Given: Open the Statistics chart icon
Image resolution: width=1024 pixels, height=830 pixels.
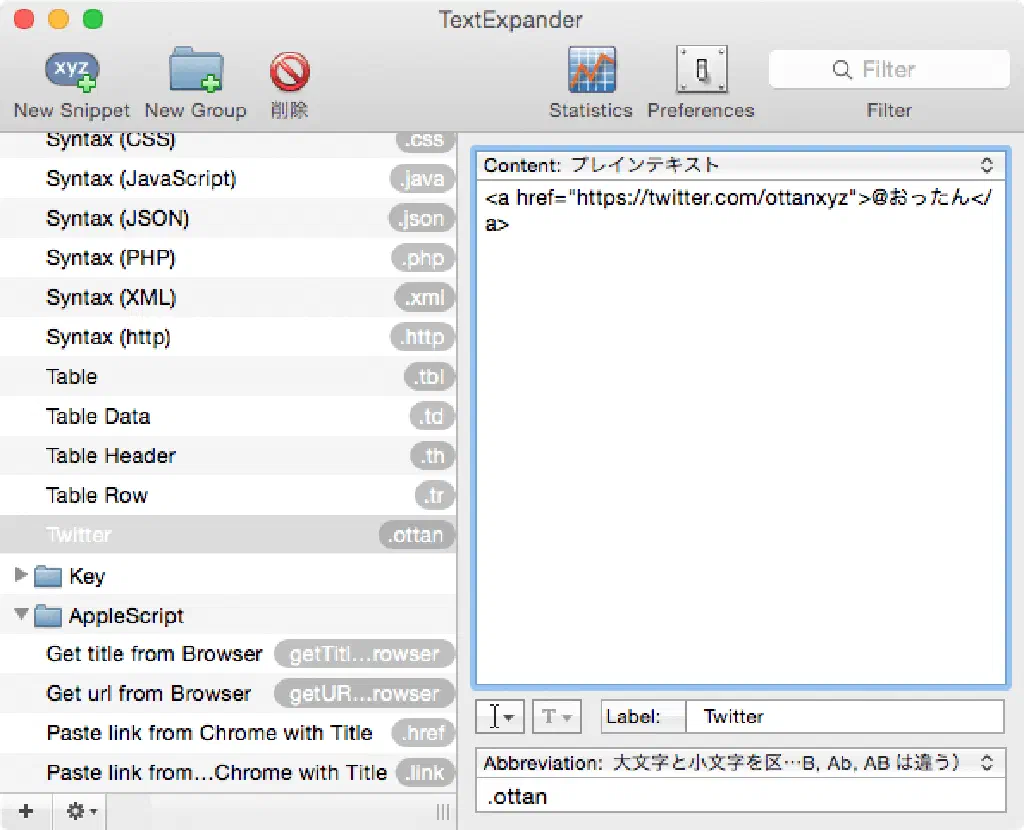Looking at the screenshot, I should (591, 72).
